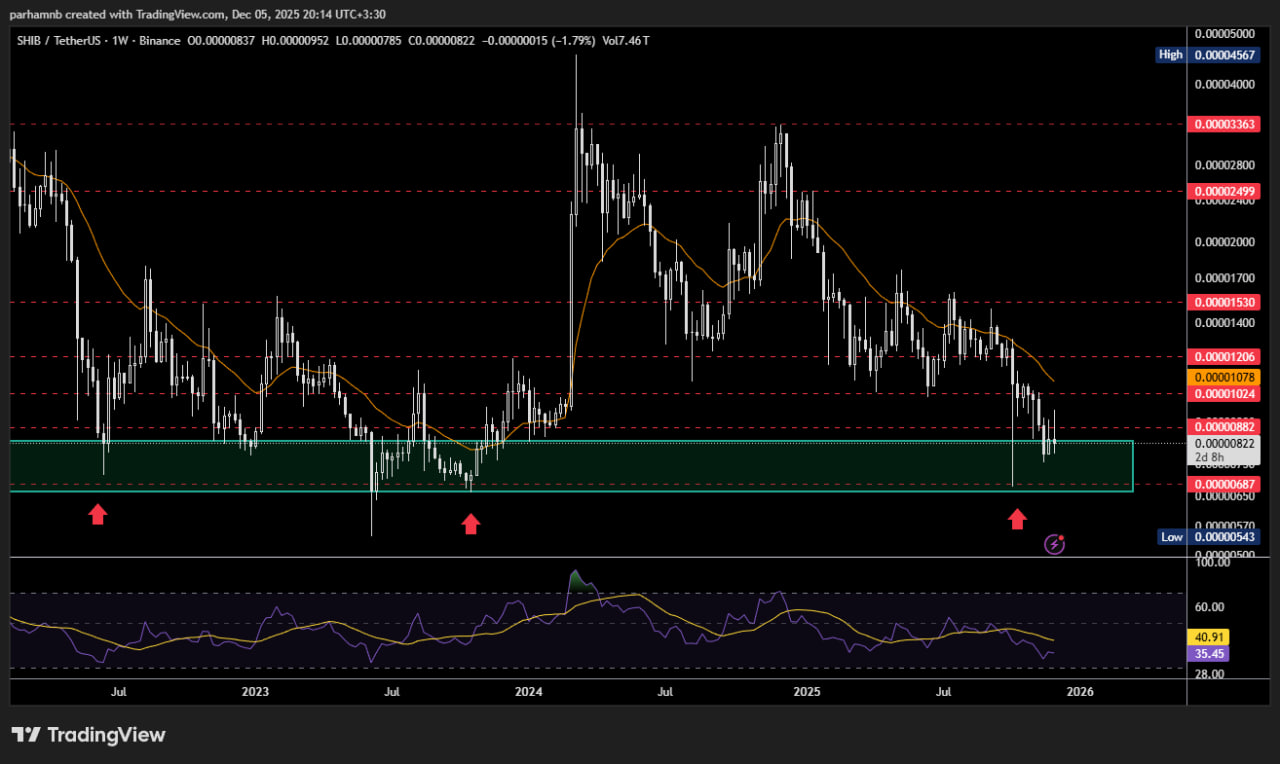
Task: Click the Low price tag label
Action: 1172,537
